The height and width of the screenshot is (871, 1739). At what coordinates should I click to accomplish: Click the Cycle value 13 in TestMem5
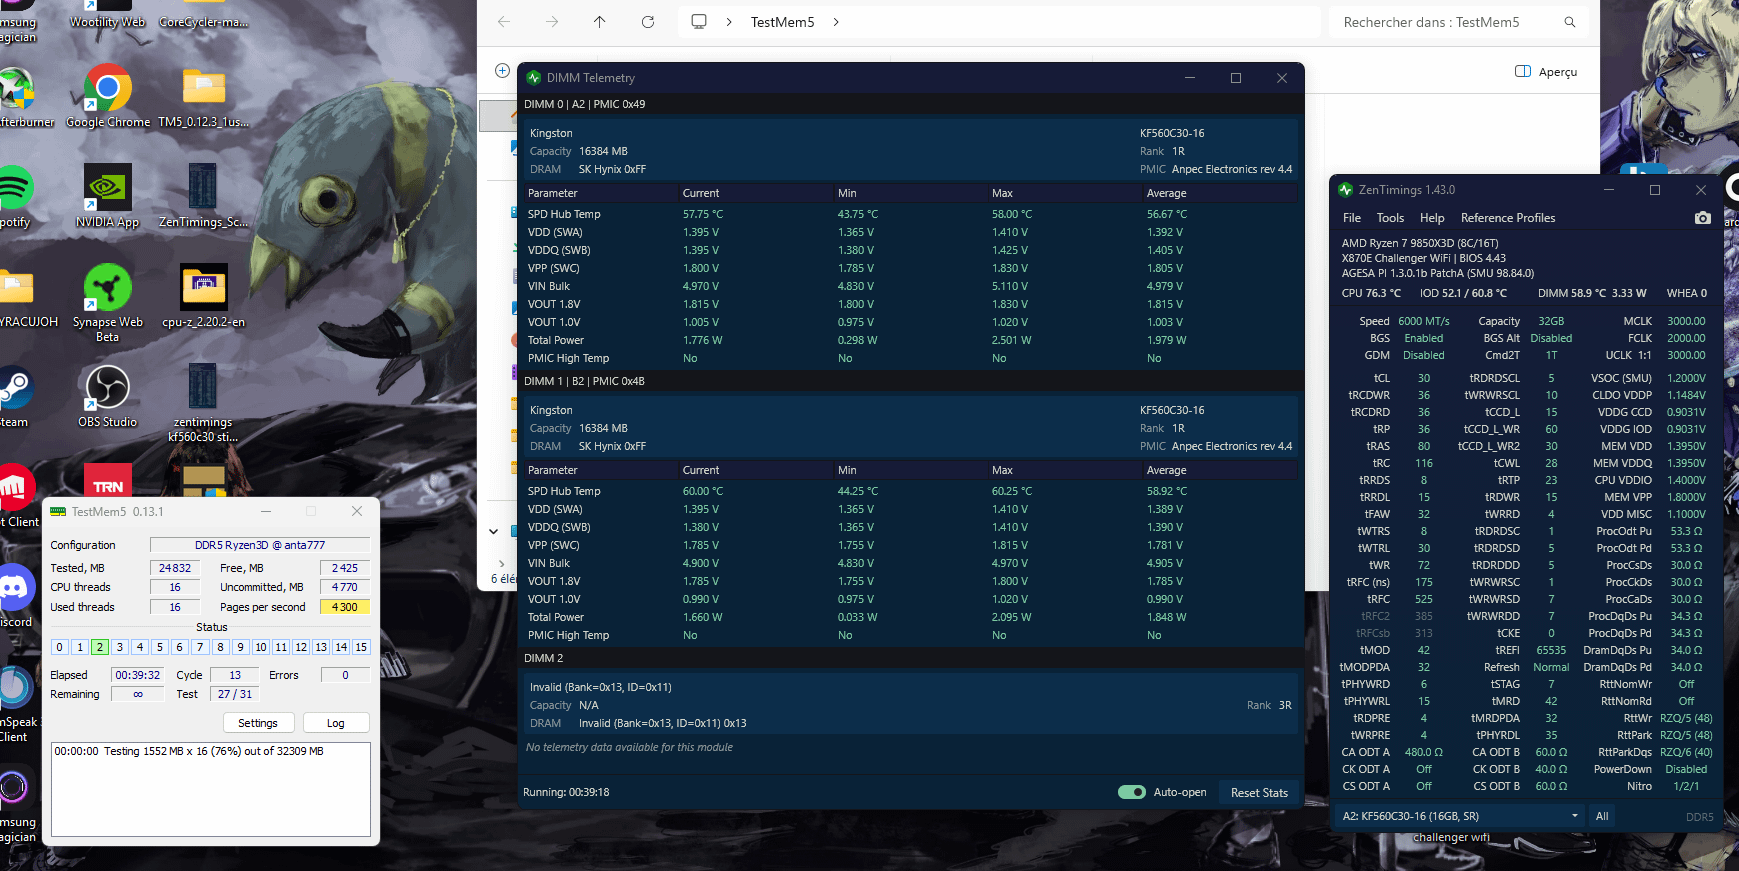pos(235,675)
